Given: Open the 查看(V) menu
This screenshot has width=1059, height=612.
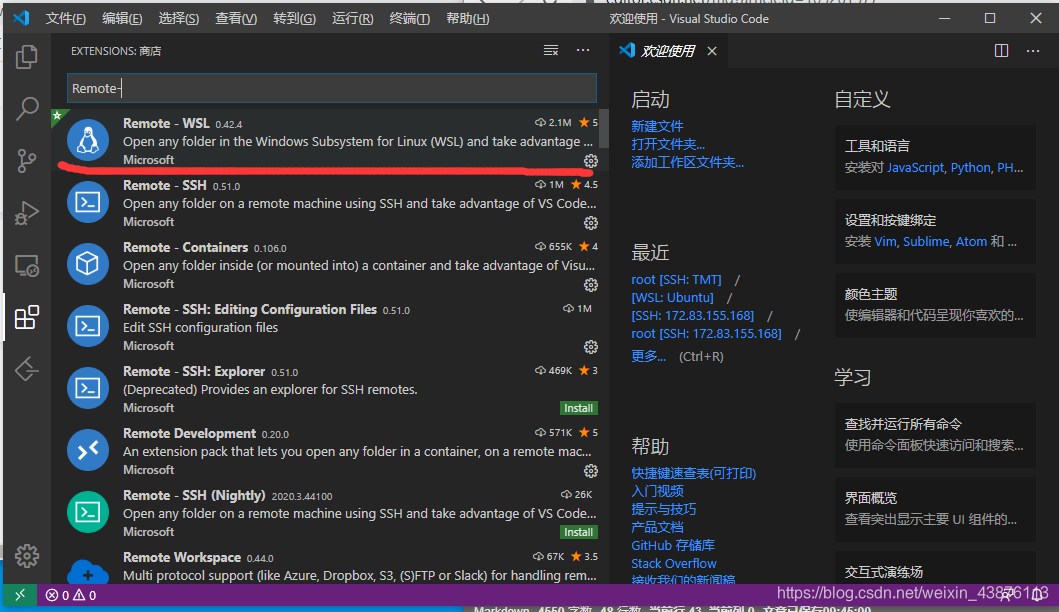Looking at the screenshot, I should pyautogui.click(x=236, y=18).
